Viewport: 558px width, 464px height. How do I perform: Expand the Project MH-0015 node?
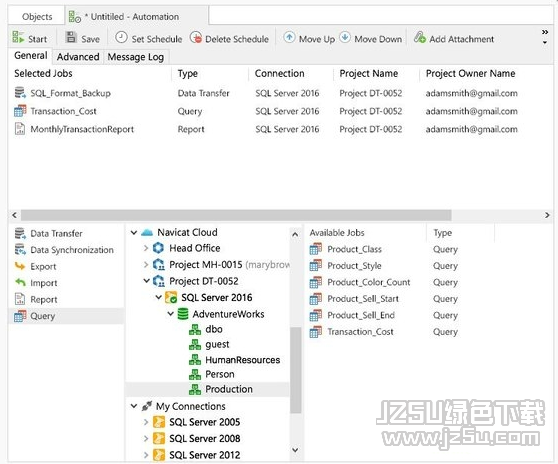pos(146,264)
